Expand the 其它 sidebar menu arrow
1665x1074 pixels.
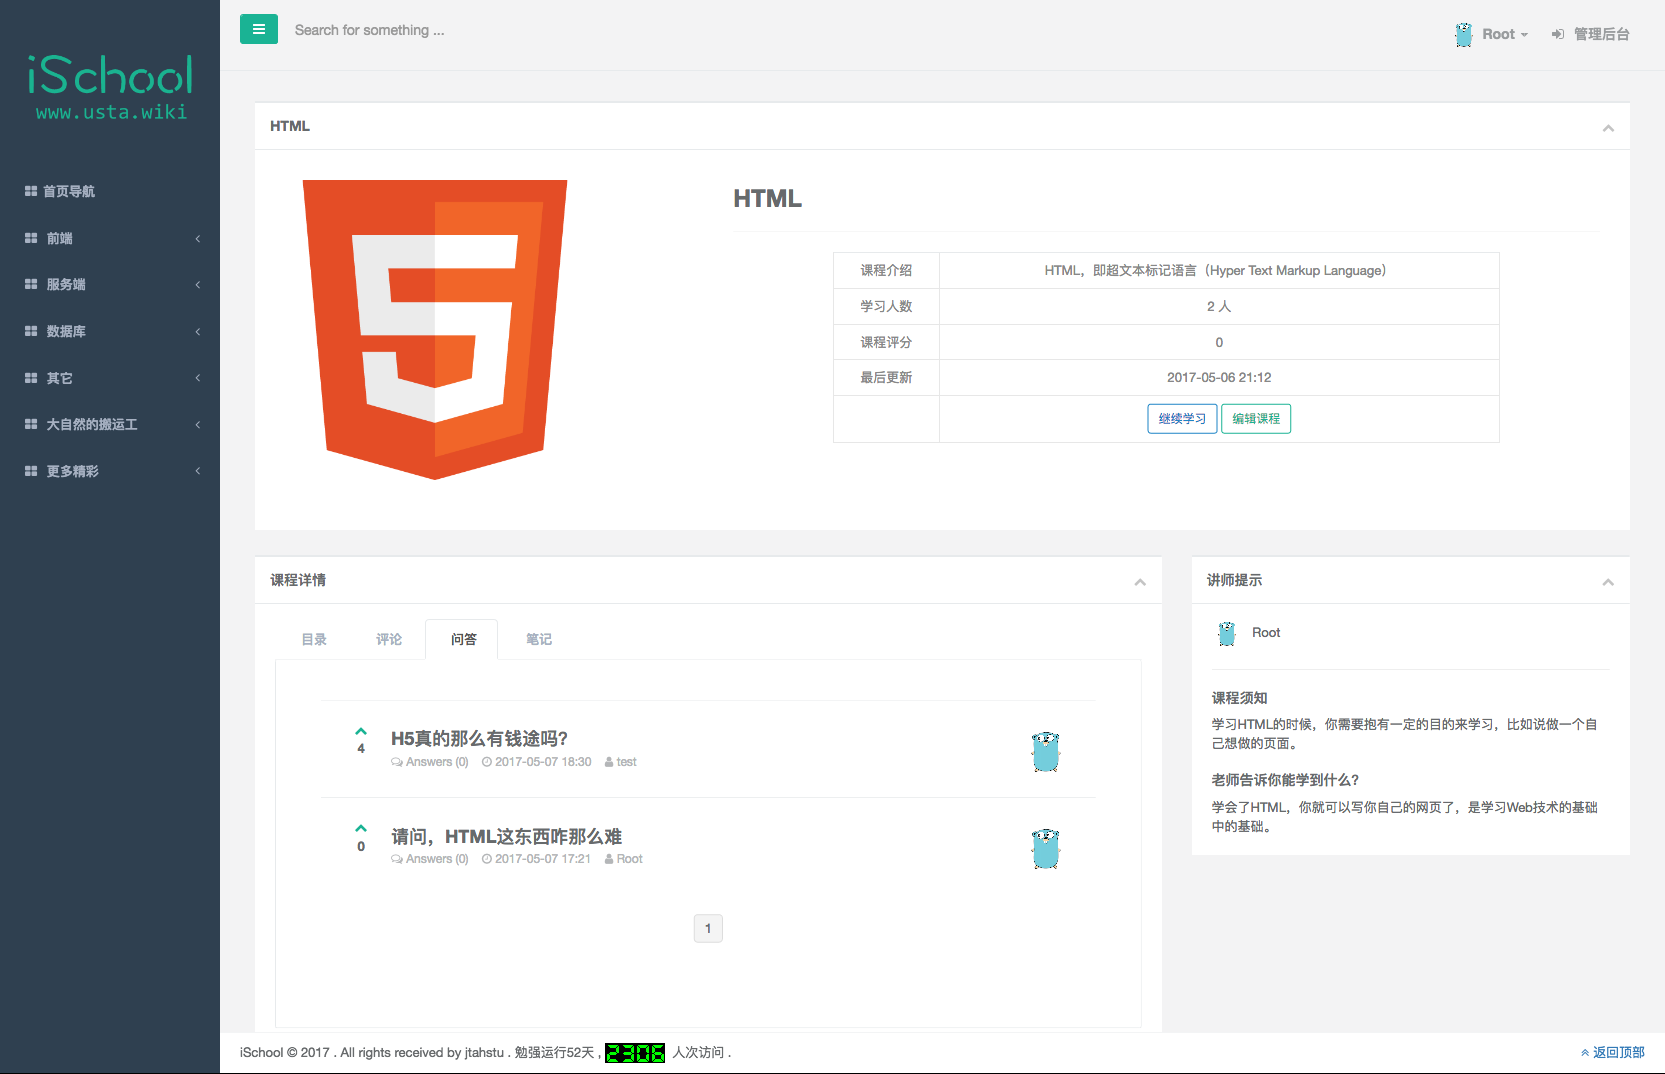click(198, 378)
